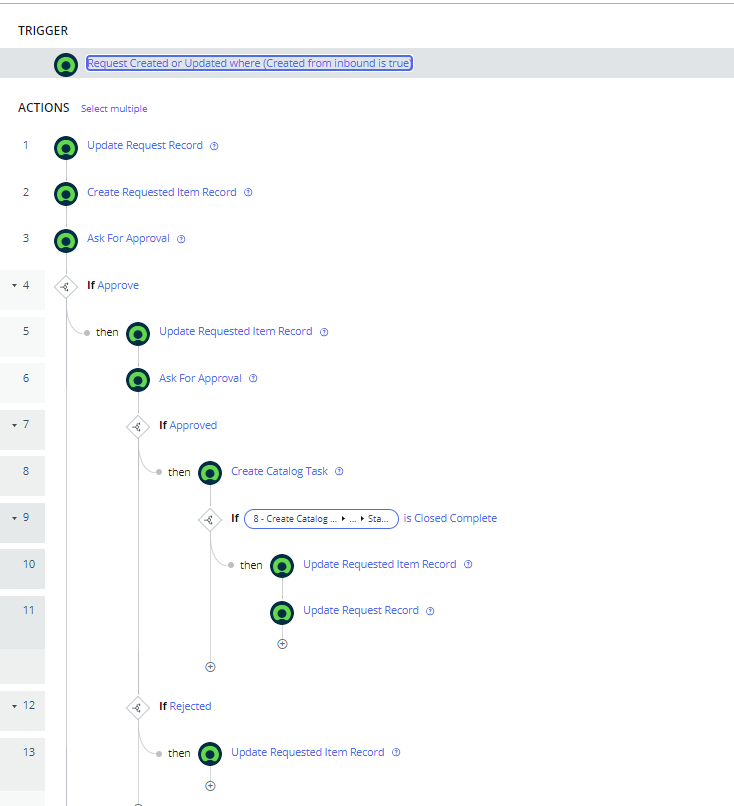This screenshot has width=734, height=806.
Task: Add action below step 11 with plus icon
Action: [282, 644]
